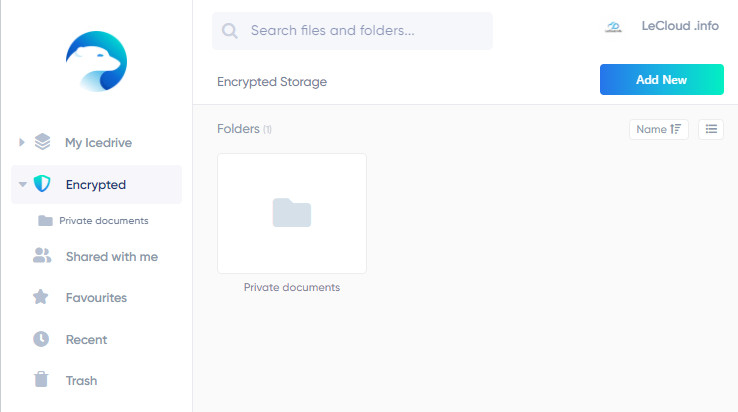Click the Trash bin icon
Image resolution: width=738 pixels, height=412 pixels.
[x=41, y=379]
